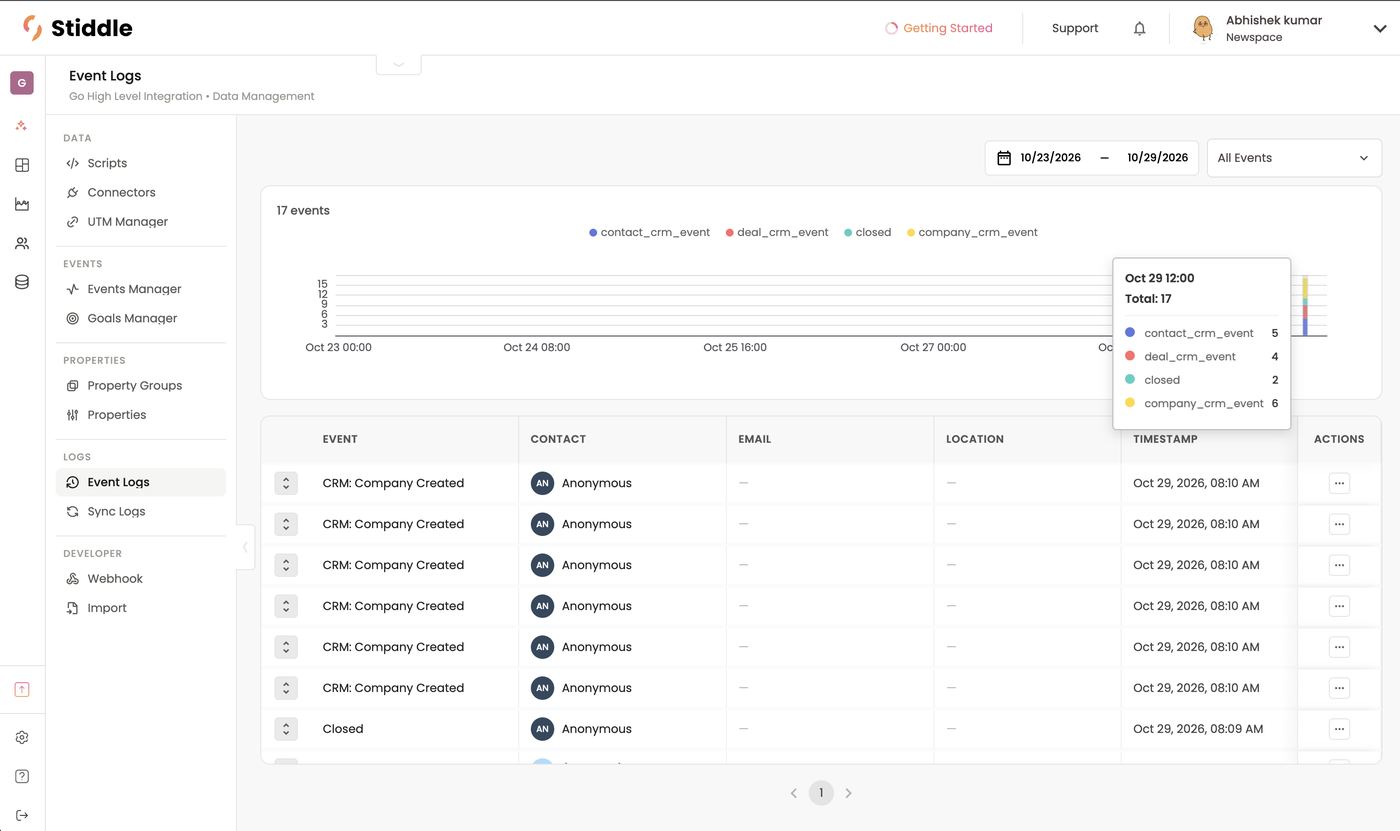Click the upload icon above settings
Image resolution: width=1400 pixels, height=831 pixels.
click(x=22, y=689)
